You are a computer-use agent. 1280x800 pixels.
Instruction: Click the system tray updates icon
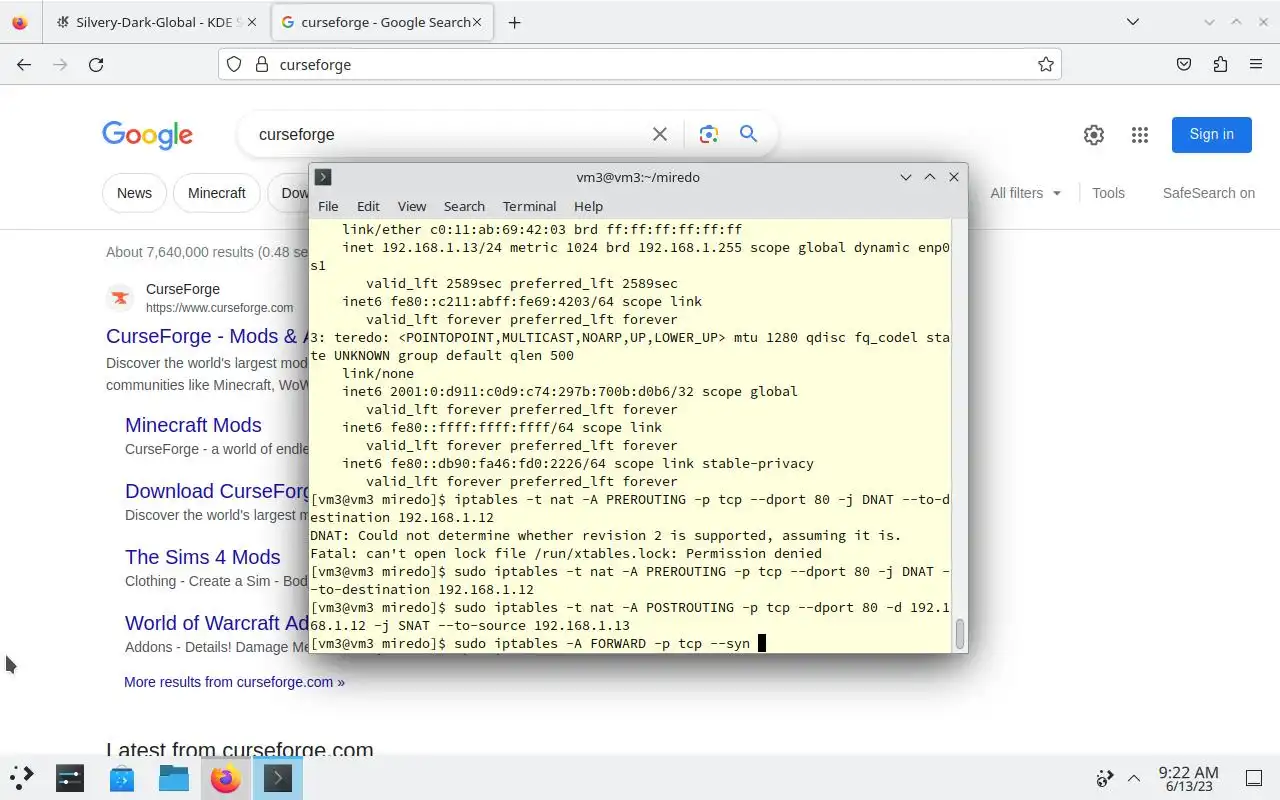point(1105,778)
